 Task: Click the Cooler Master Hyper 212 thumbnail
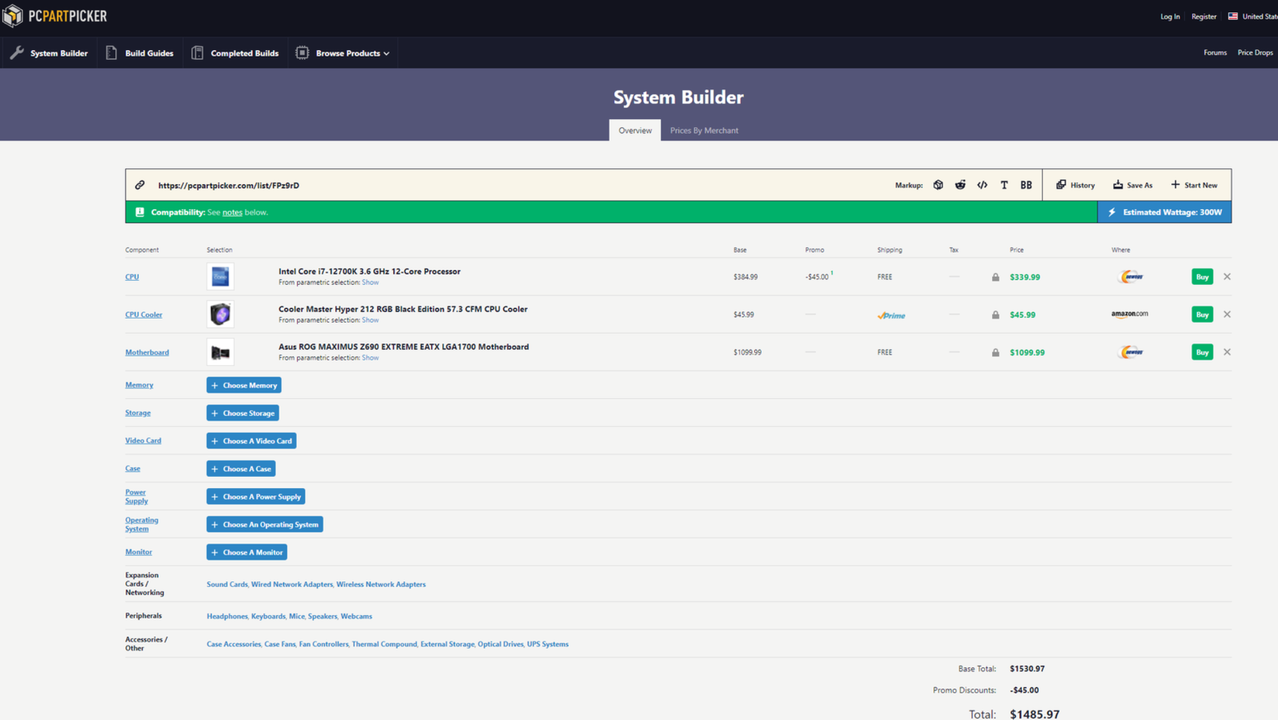(220, 314)
